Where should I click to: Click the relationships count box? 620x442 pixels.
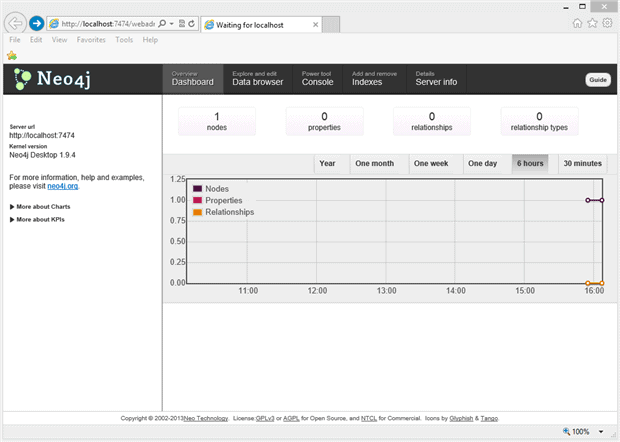pos(432,121)
